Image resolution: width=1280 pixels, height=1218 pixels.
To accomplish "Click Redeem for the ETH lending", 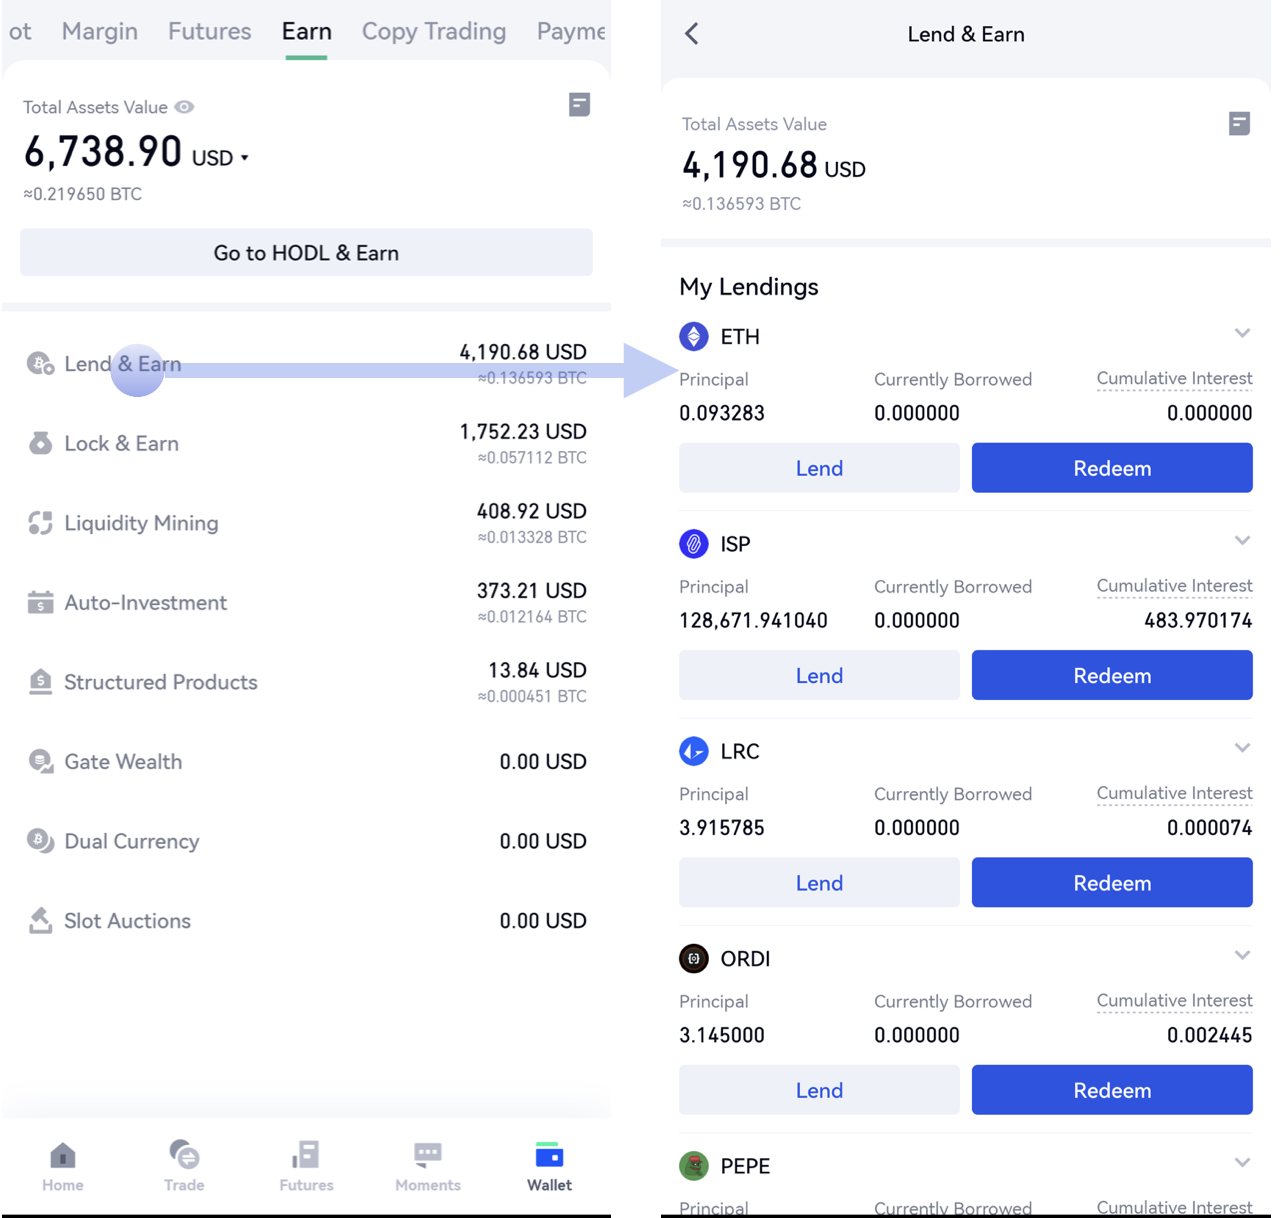I will pyautogui.click(x=1111, y=468).
